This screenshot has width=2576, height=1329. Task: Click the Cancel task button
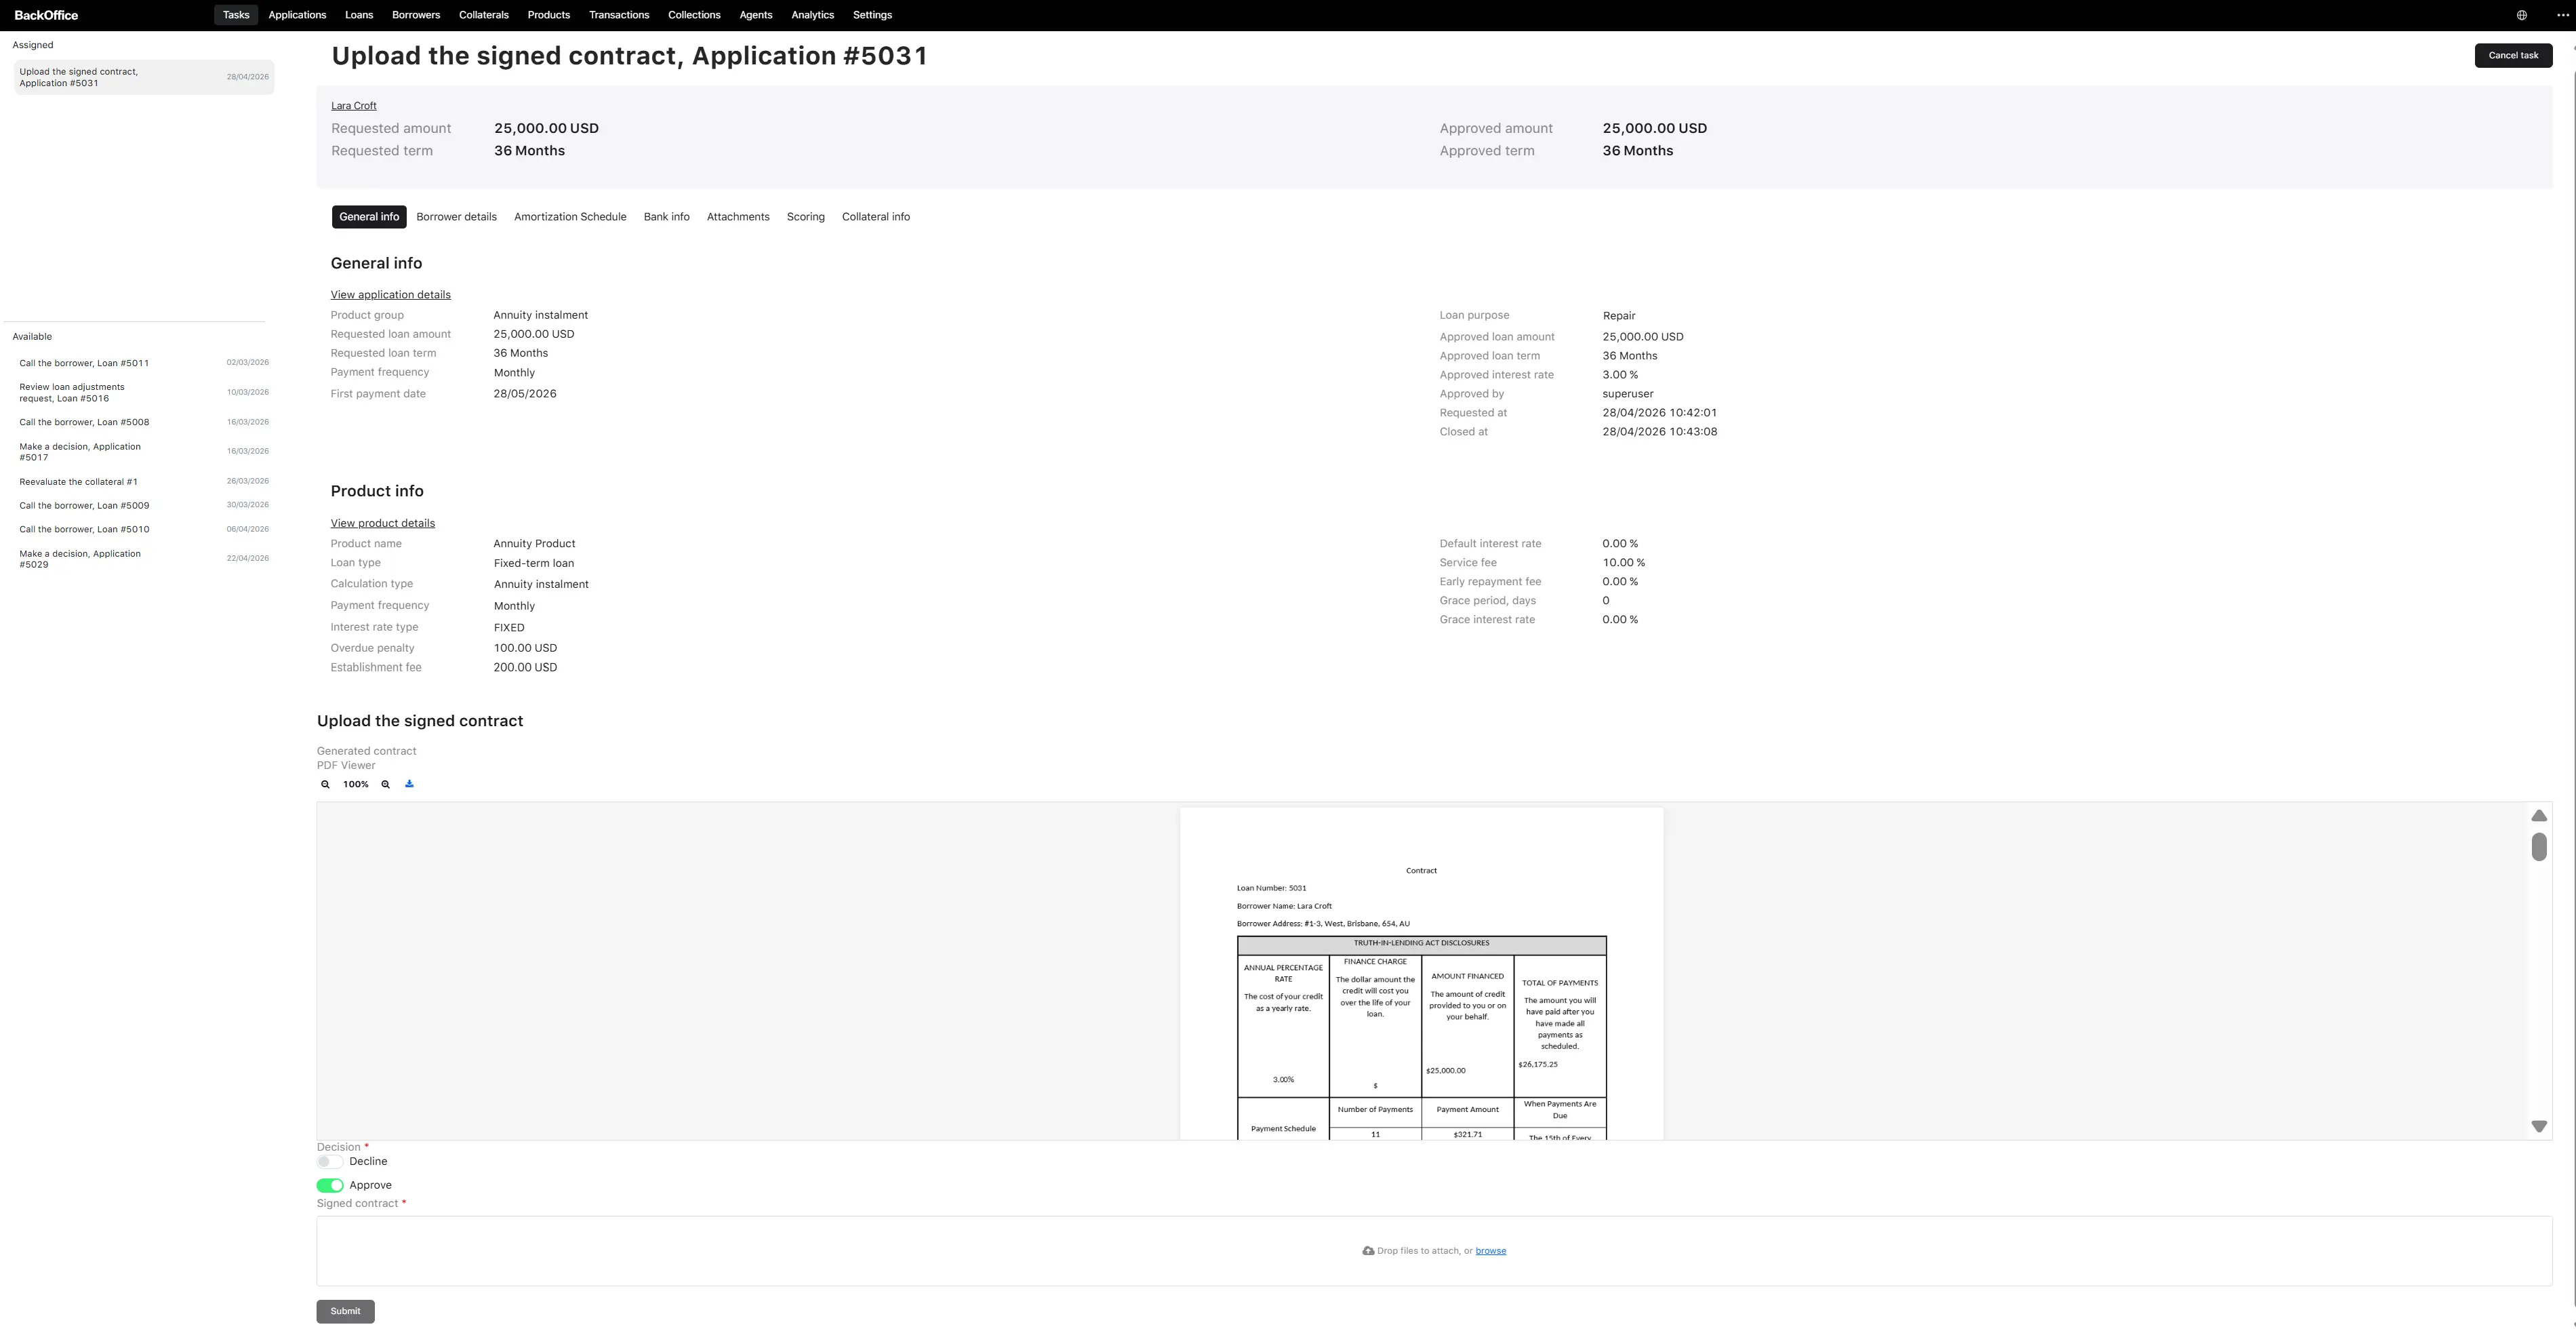[x=2513, y=56]
